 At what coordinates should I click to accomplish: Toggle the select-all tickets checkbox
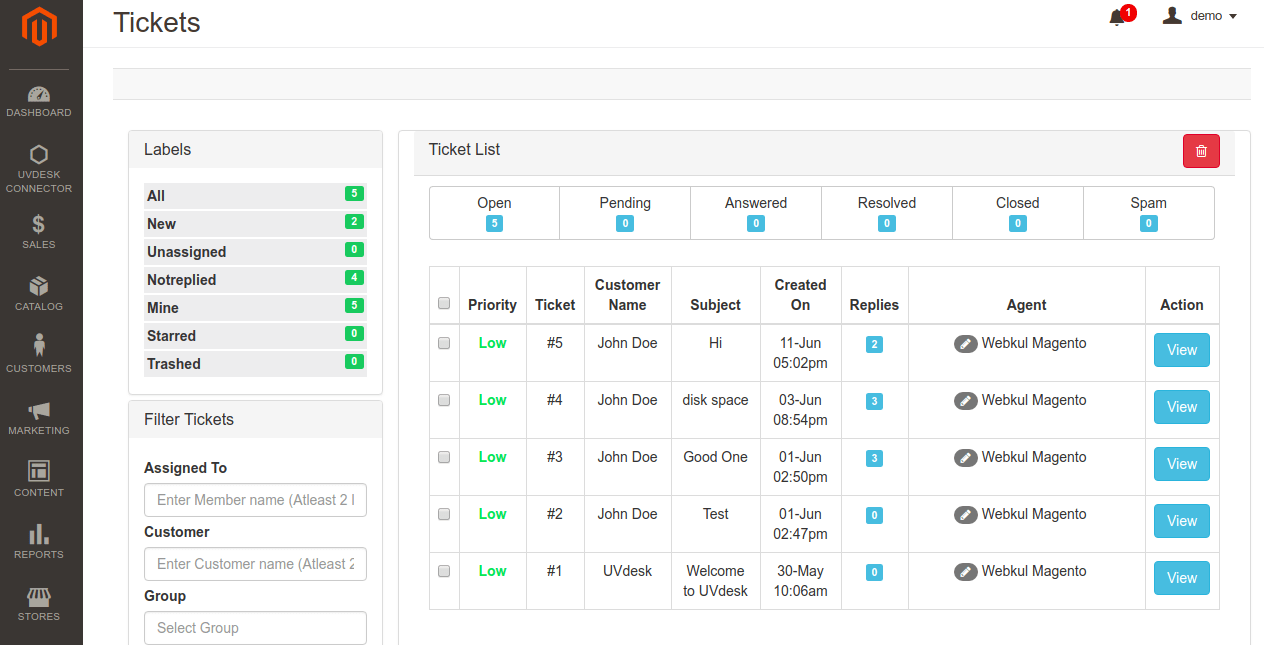pos(444,303)
